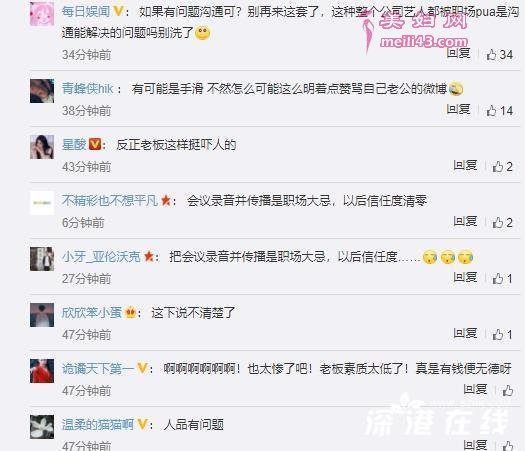
Task: Click 温柔的猫猫啊's flower avatar
Action: coord(42,427)
